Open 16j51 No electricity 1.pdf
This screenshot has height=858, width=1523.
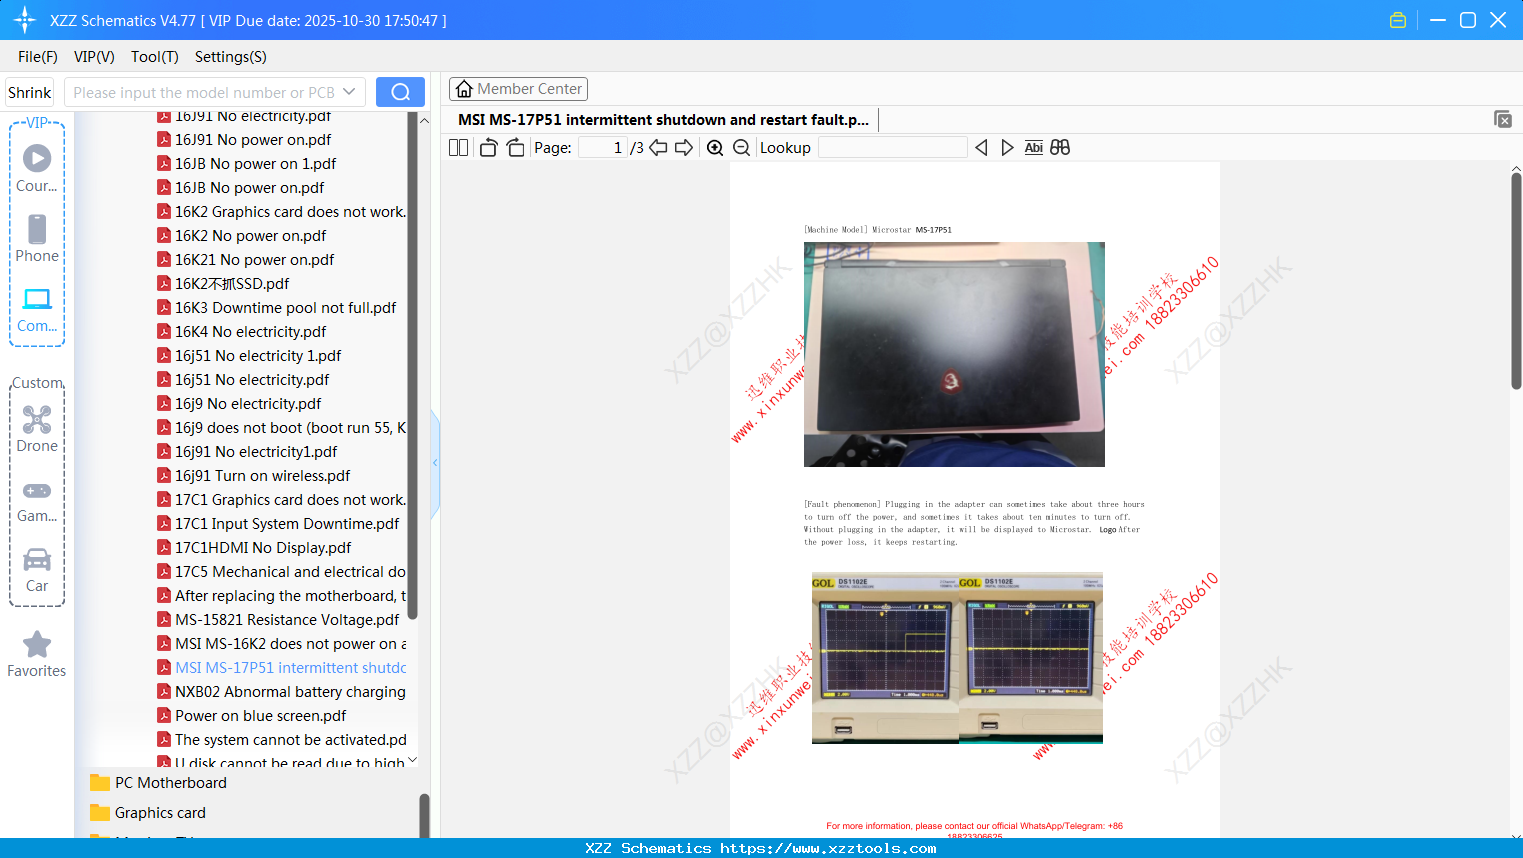tap(258, 356)
